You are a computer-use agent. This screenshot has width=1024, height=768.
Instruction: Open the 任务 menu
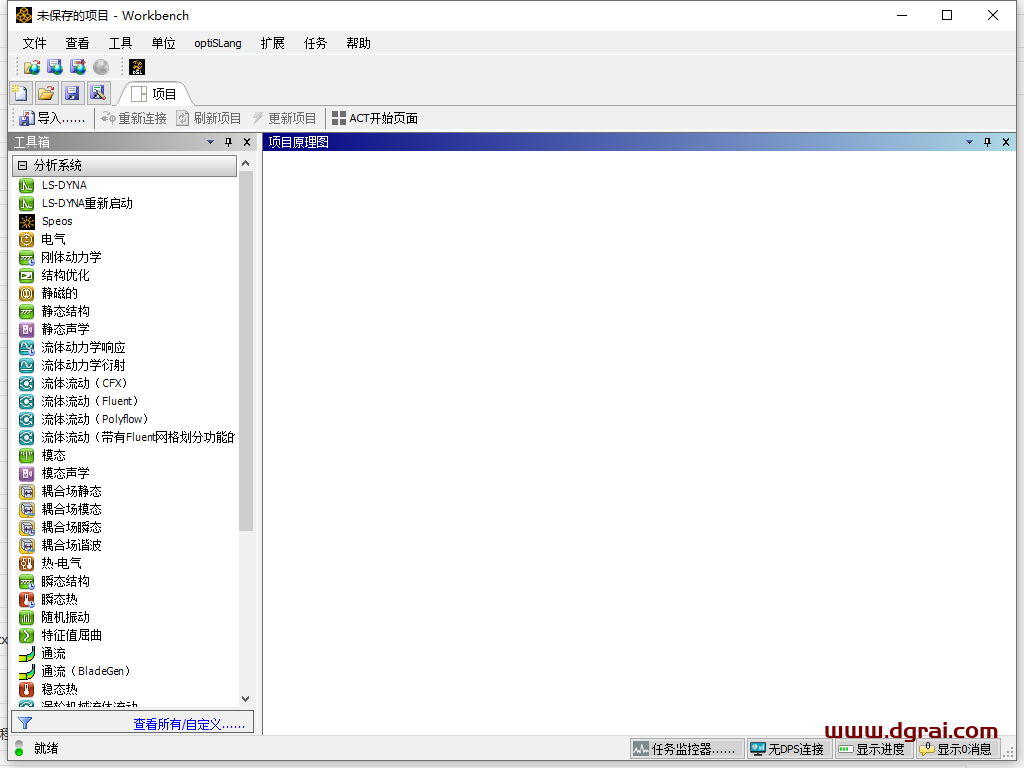(x=315, y=43)
